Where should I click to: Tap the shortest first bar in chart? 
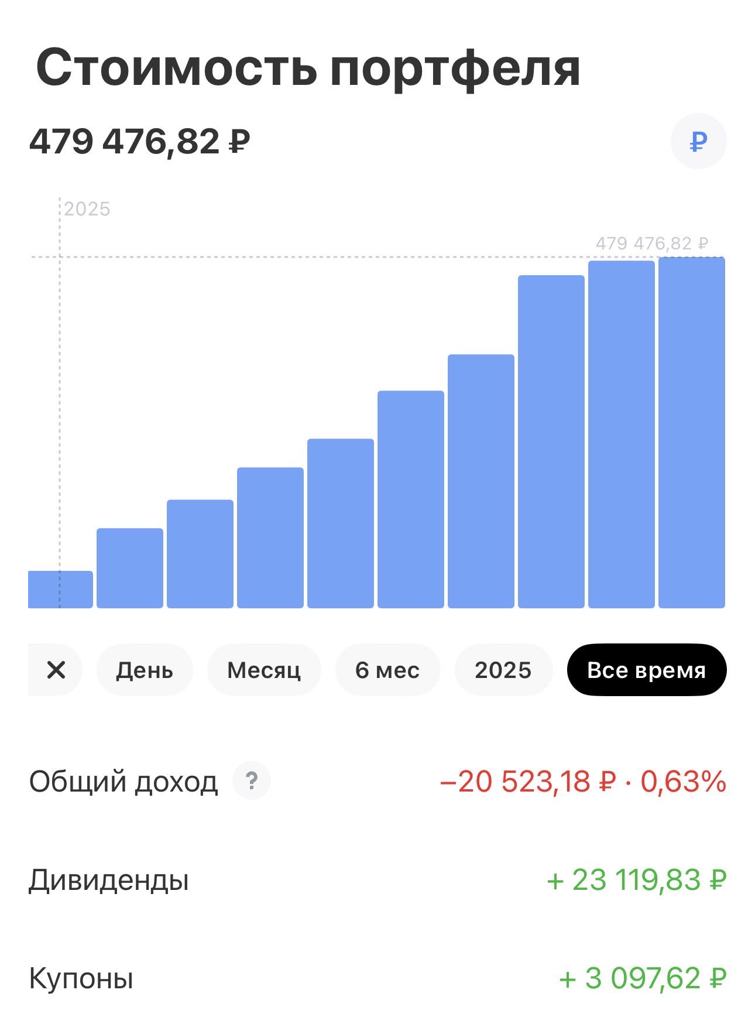pos(60,589)
